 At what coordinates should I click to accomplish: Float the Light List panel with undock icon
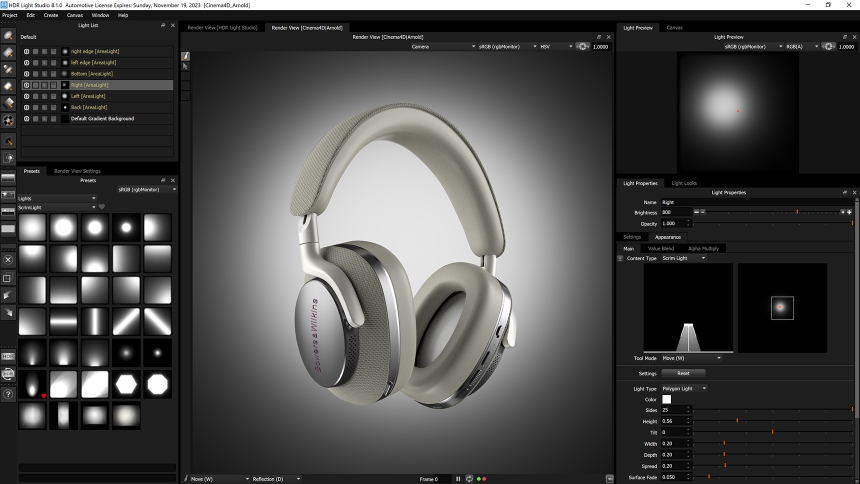coord(163,25)
